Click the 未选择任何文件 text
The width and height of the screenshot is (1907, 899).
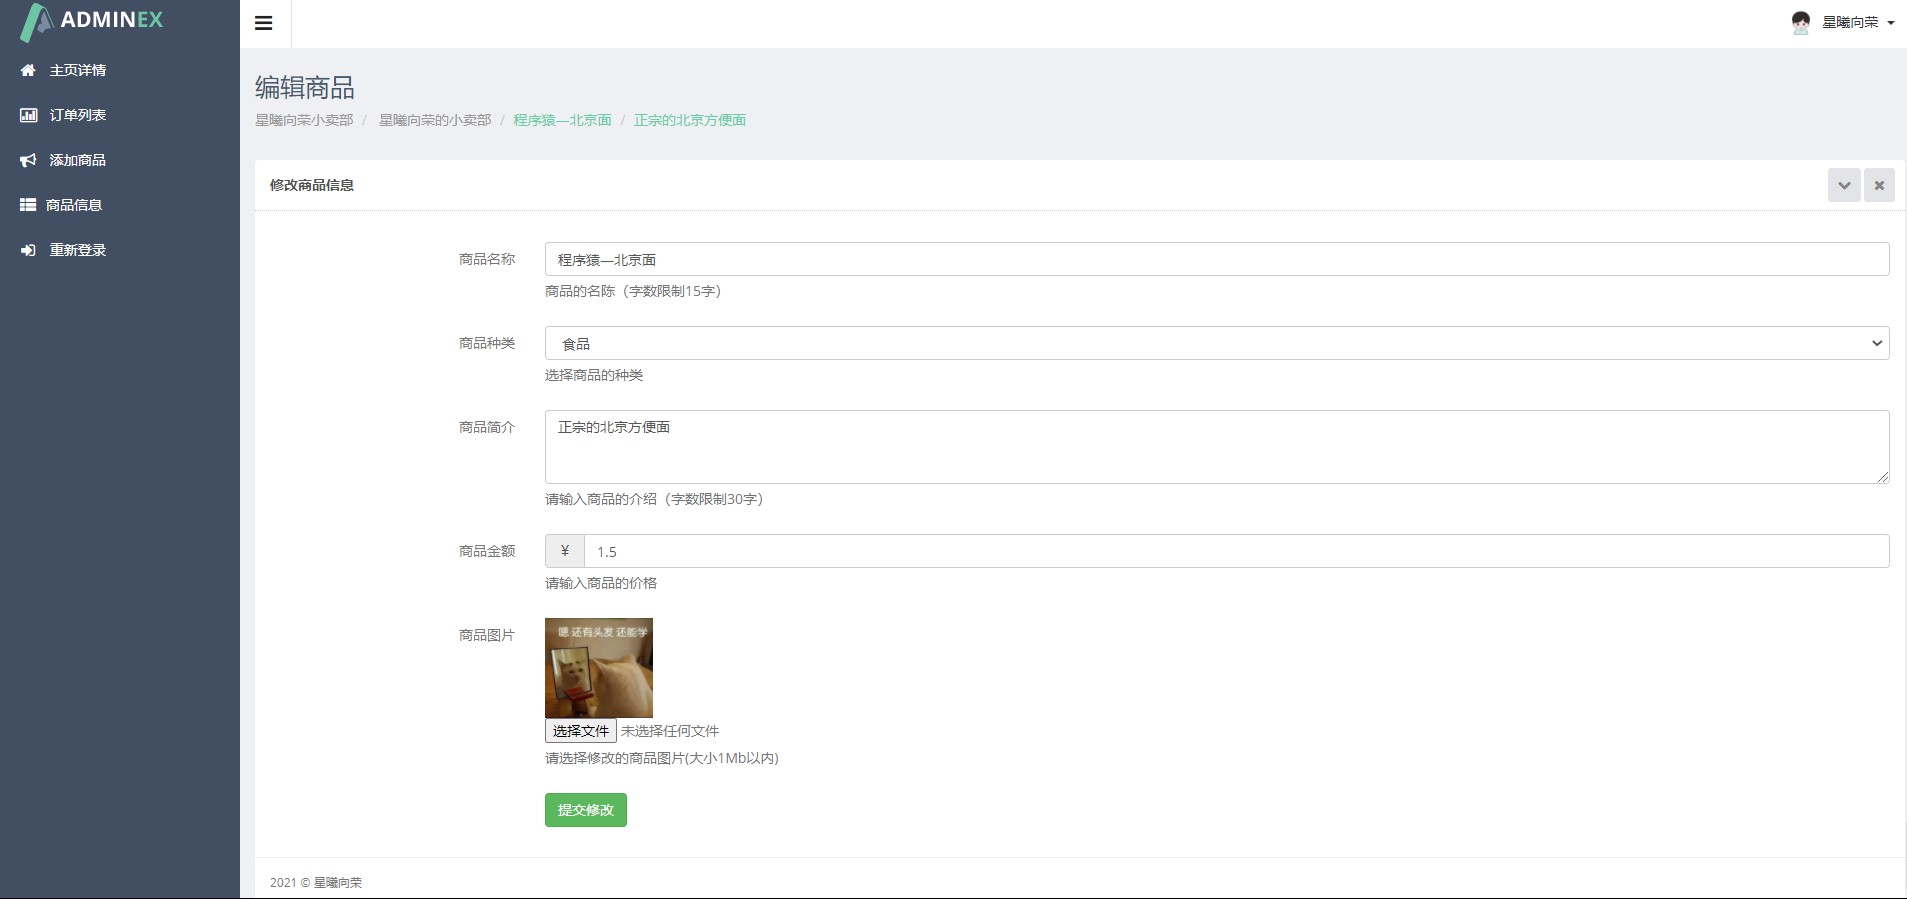(670, 731)
